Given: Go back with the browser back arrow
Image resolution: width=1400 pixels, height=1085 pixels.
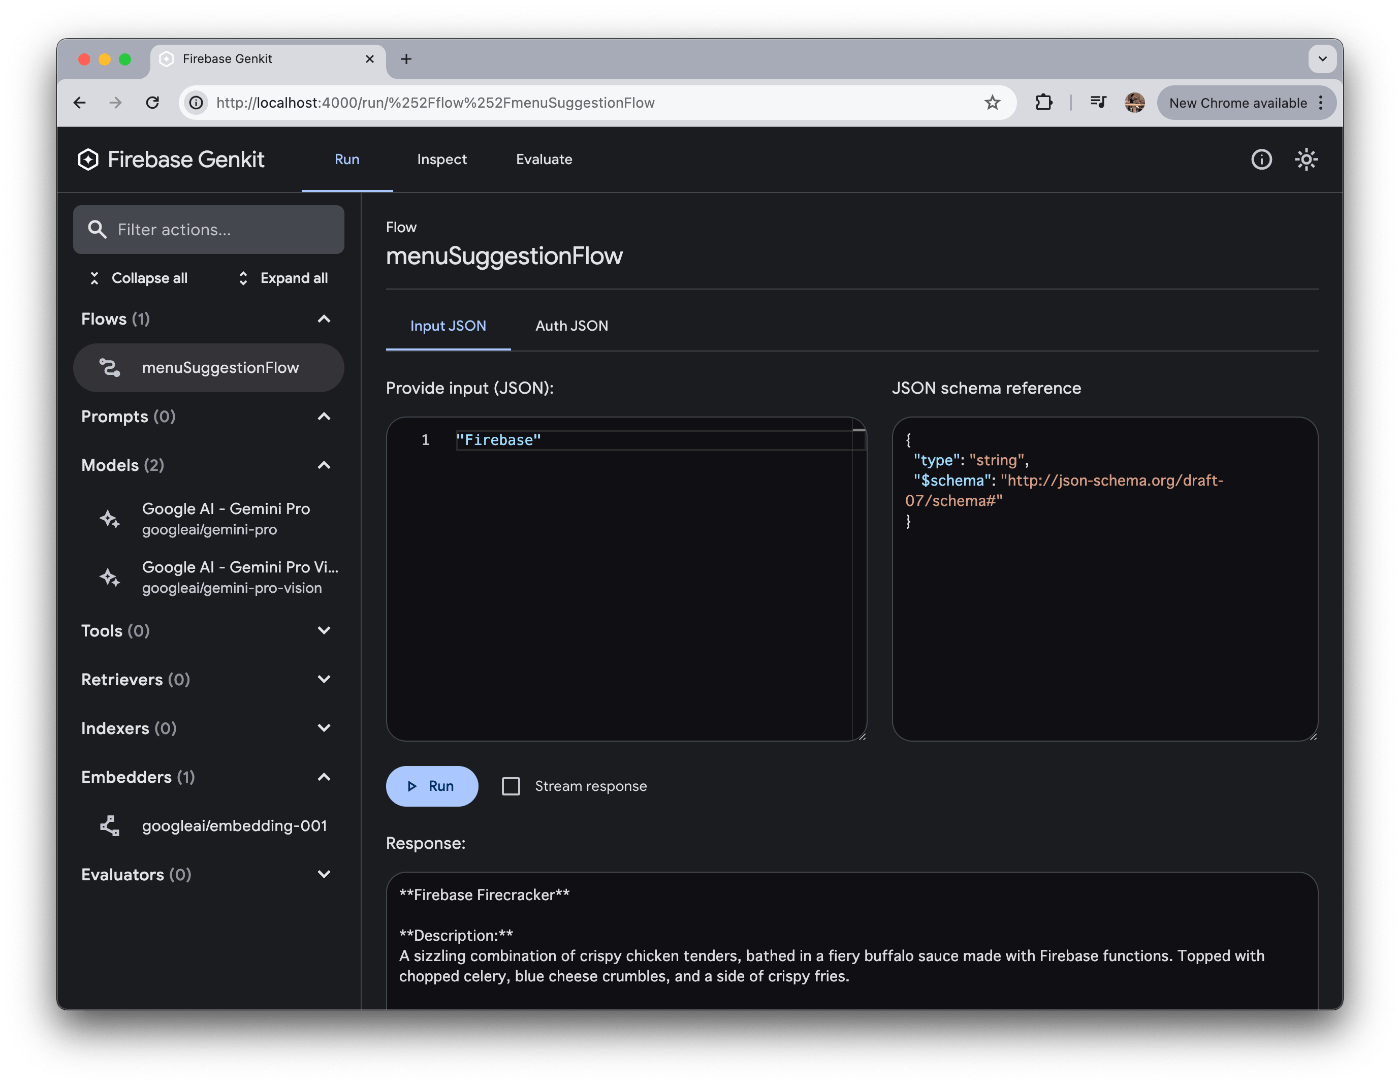Looking at the screenshot, I should (x=80, y=102).
